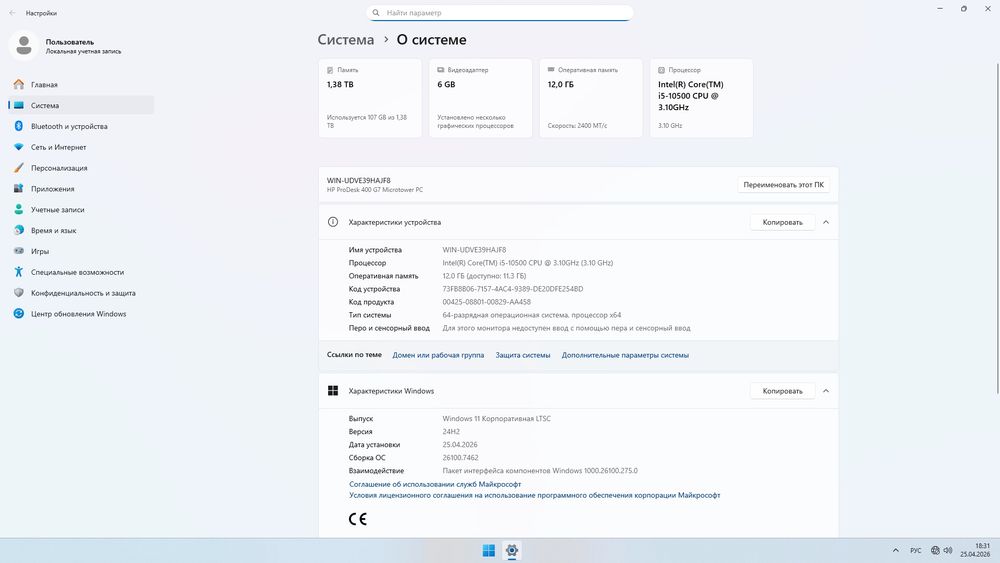Click Сборка ОС value 26100.7462
1000x563 pixels.
tap(460, 458)
